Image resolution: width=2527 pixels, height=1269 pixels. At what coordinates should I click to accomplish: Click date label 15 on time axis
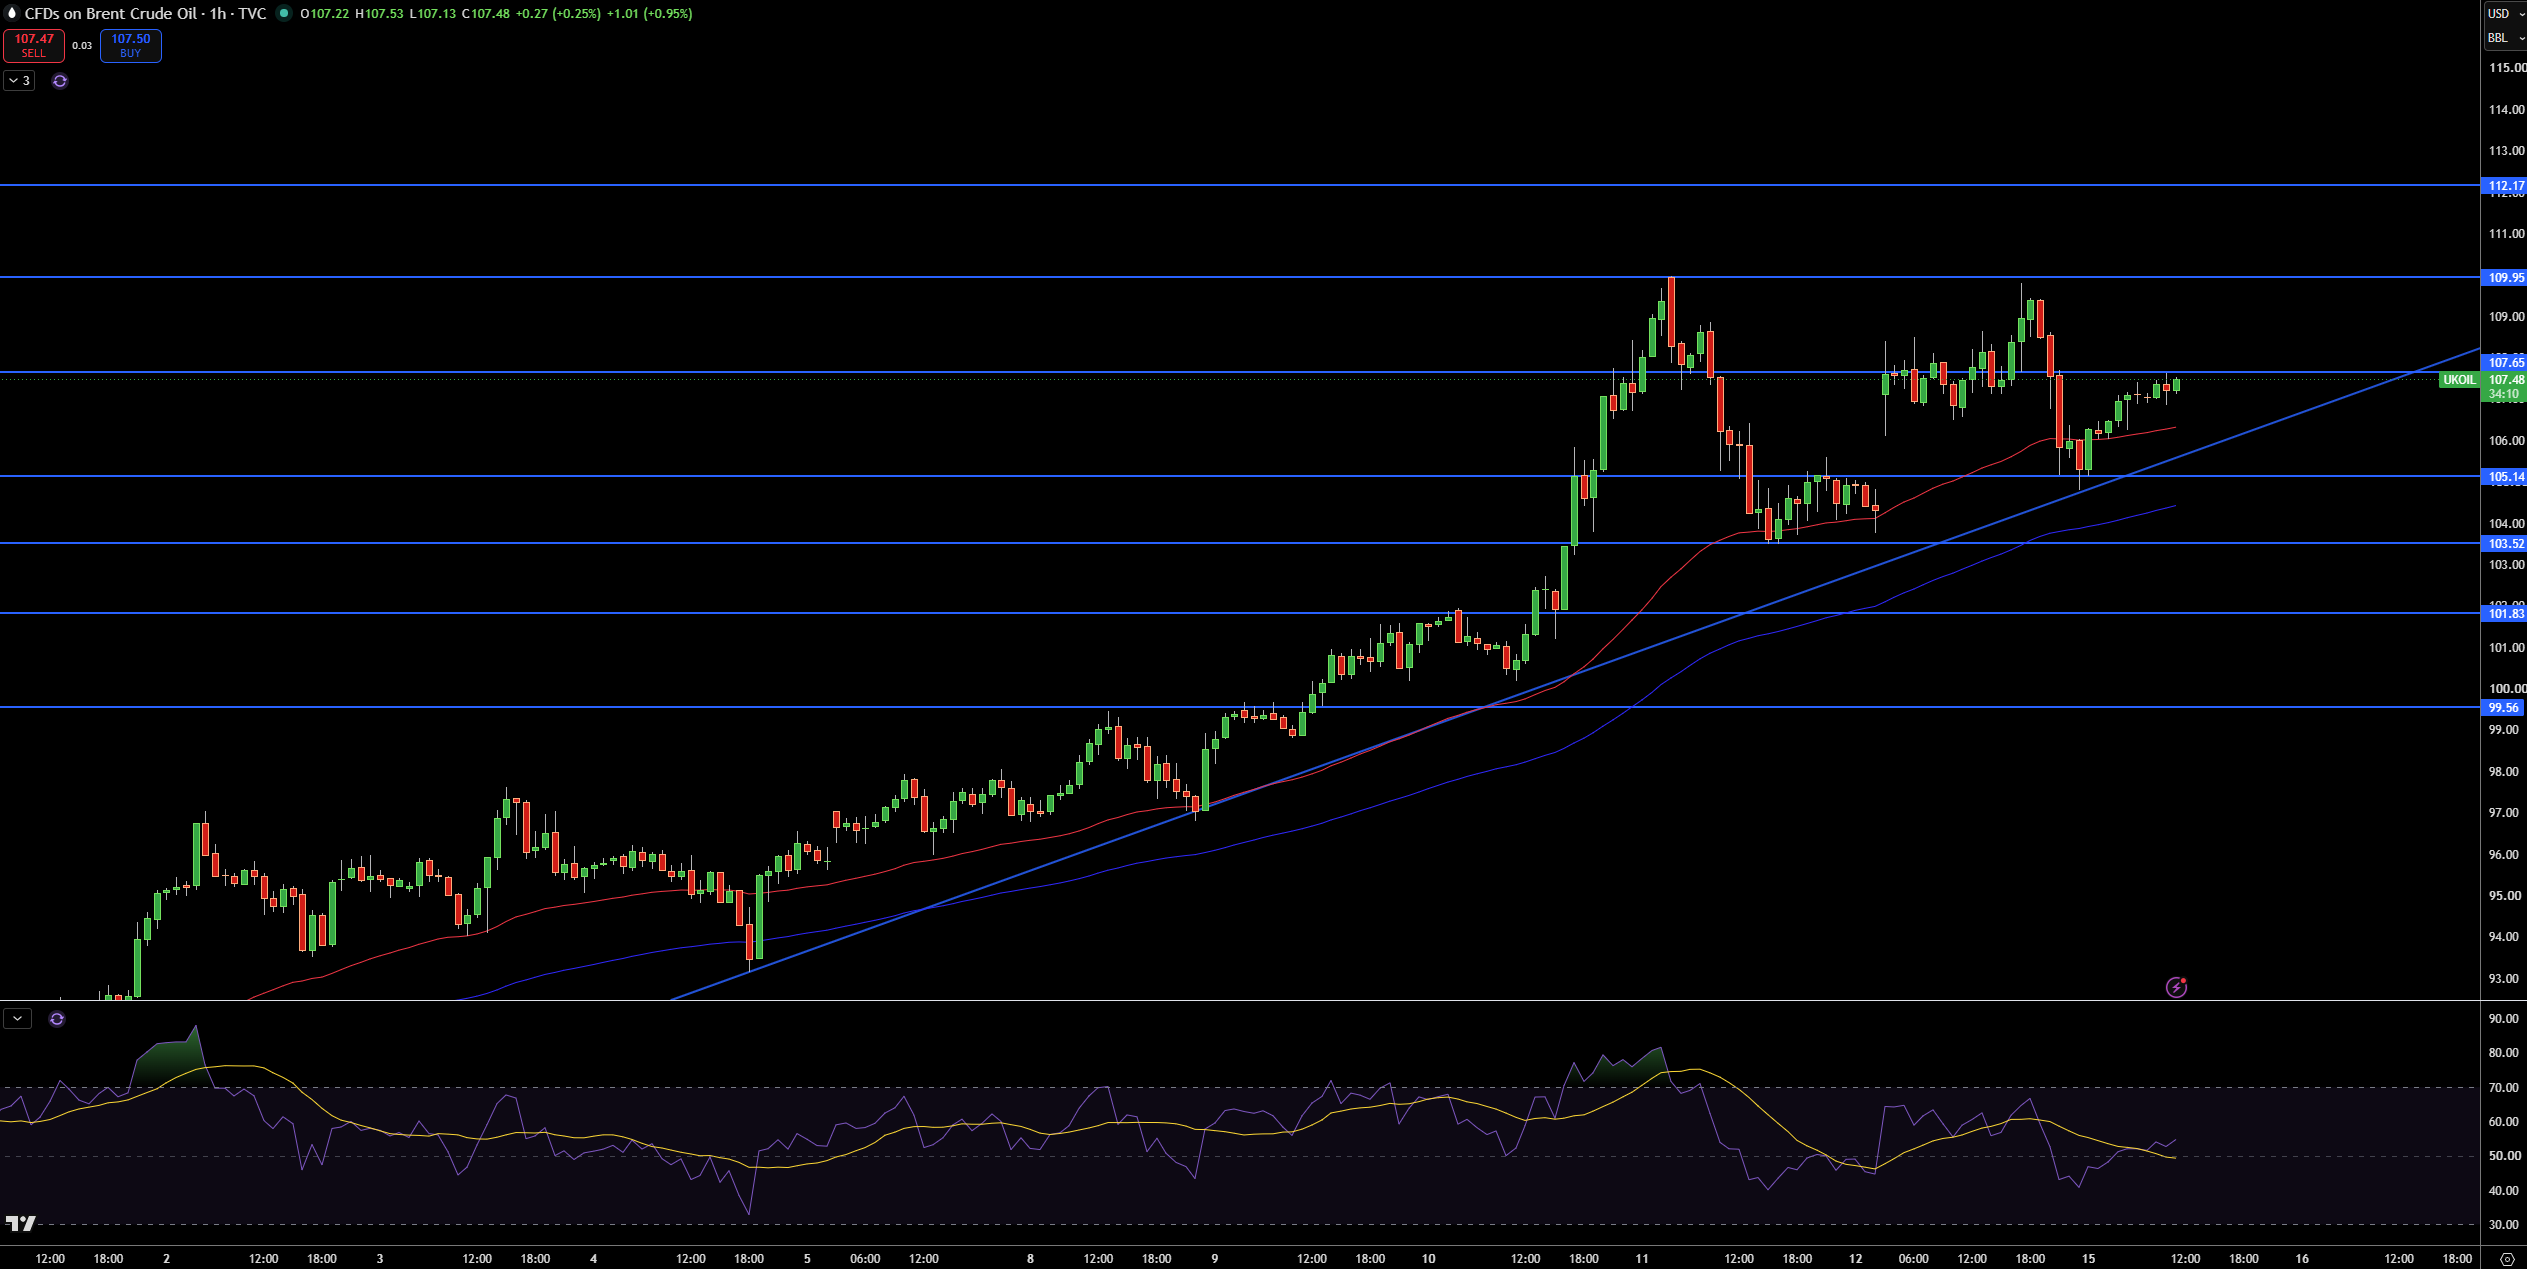point(2088,1258)
